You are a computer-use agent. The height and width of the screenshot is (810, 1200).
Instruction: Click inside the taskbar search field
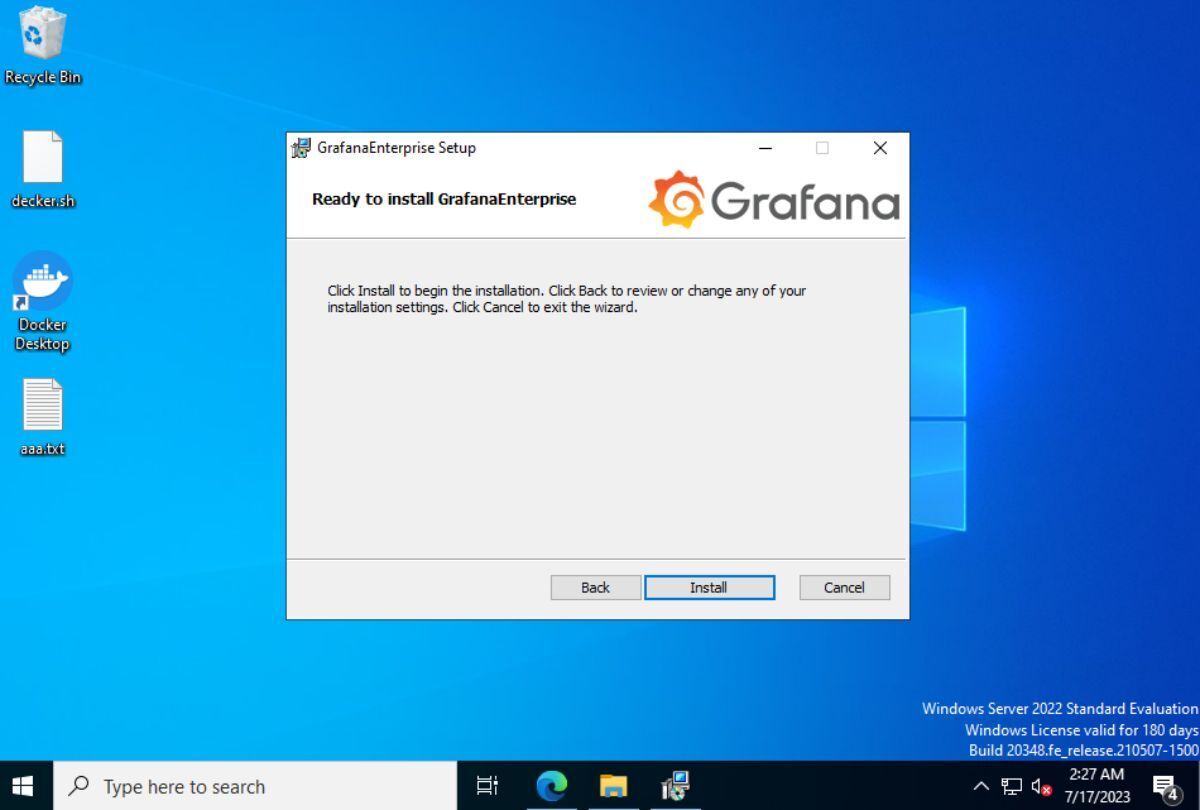(x=250, y=786)
